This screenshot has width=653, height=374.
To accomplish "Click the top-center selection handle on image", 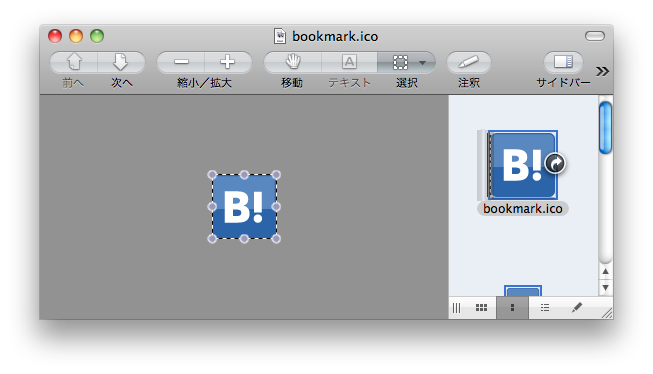I will click(x=244, y=175).
